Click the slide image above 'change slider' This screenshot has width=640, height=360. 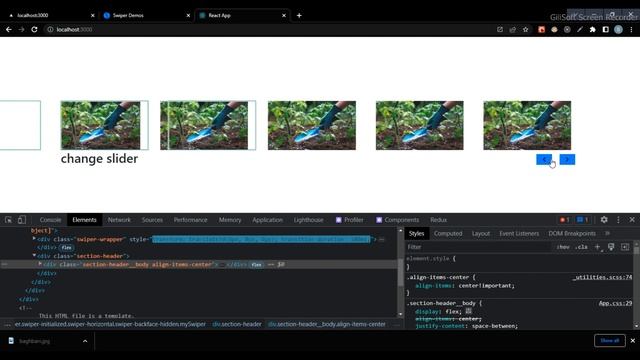101,125
